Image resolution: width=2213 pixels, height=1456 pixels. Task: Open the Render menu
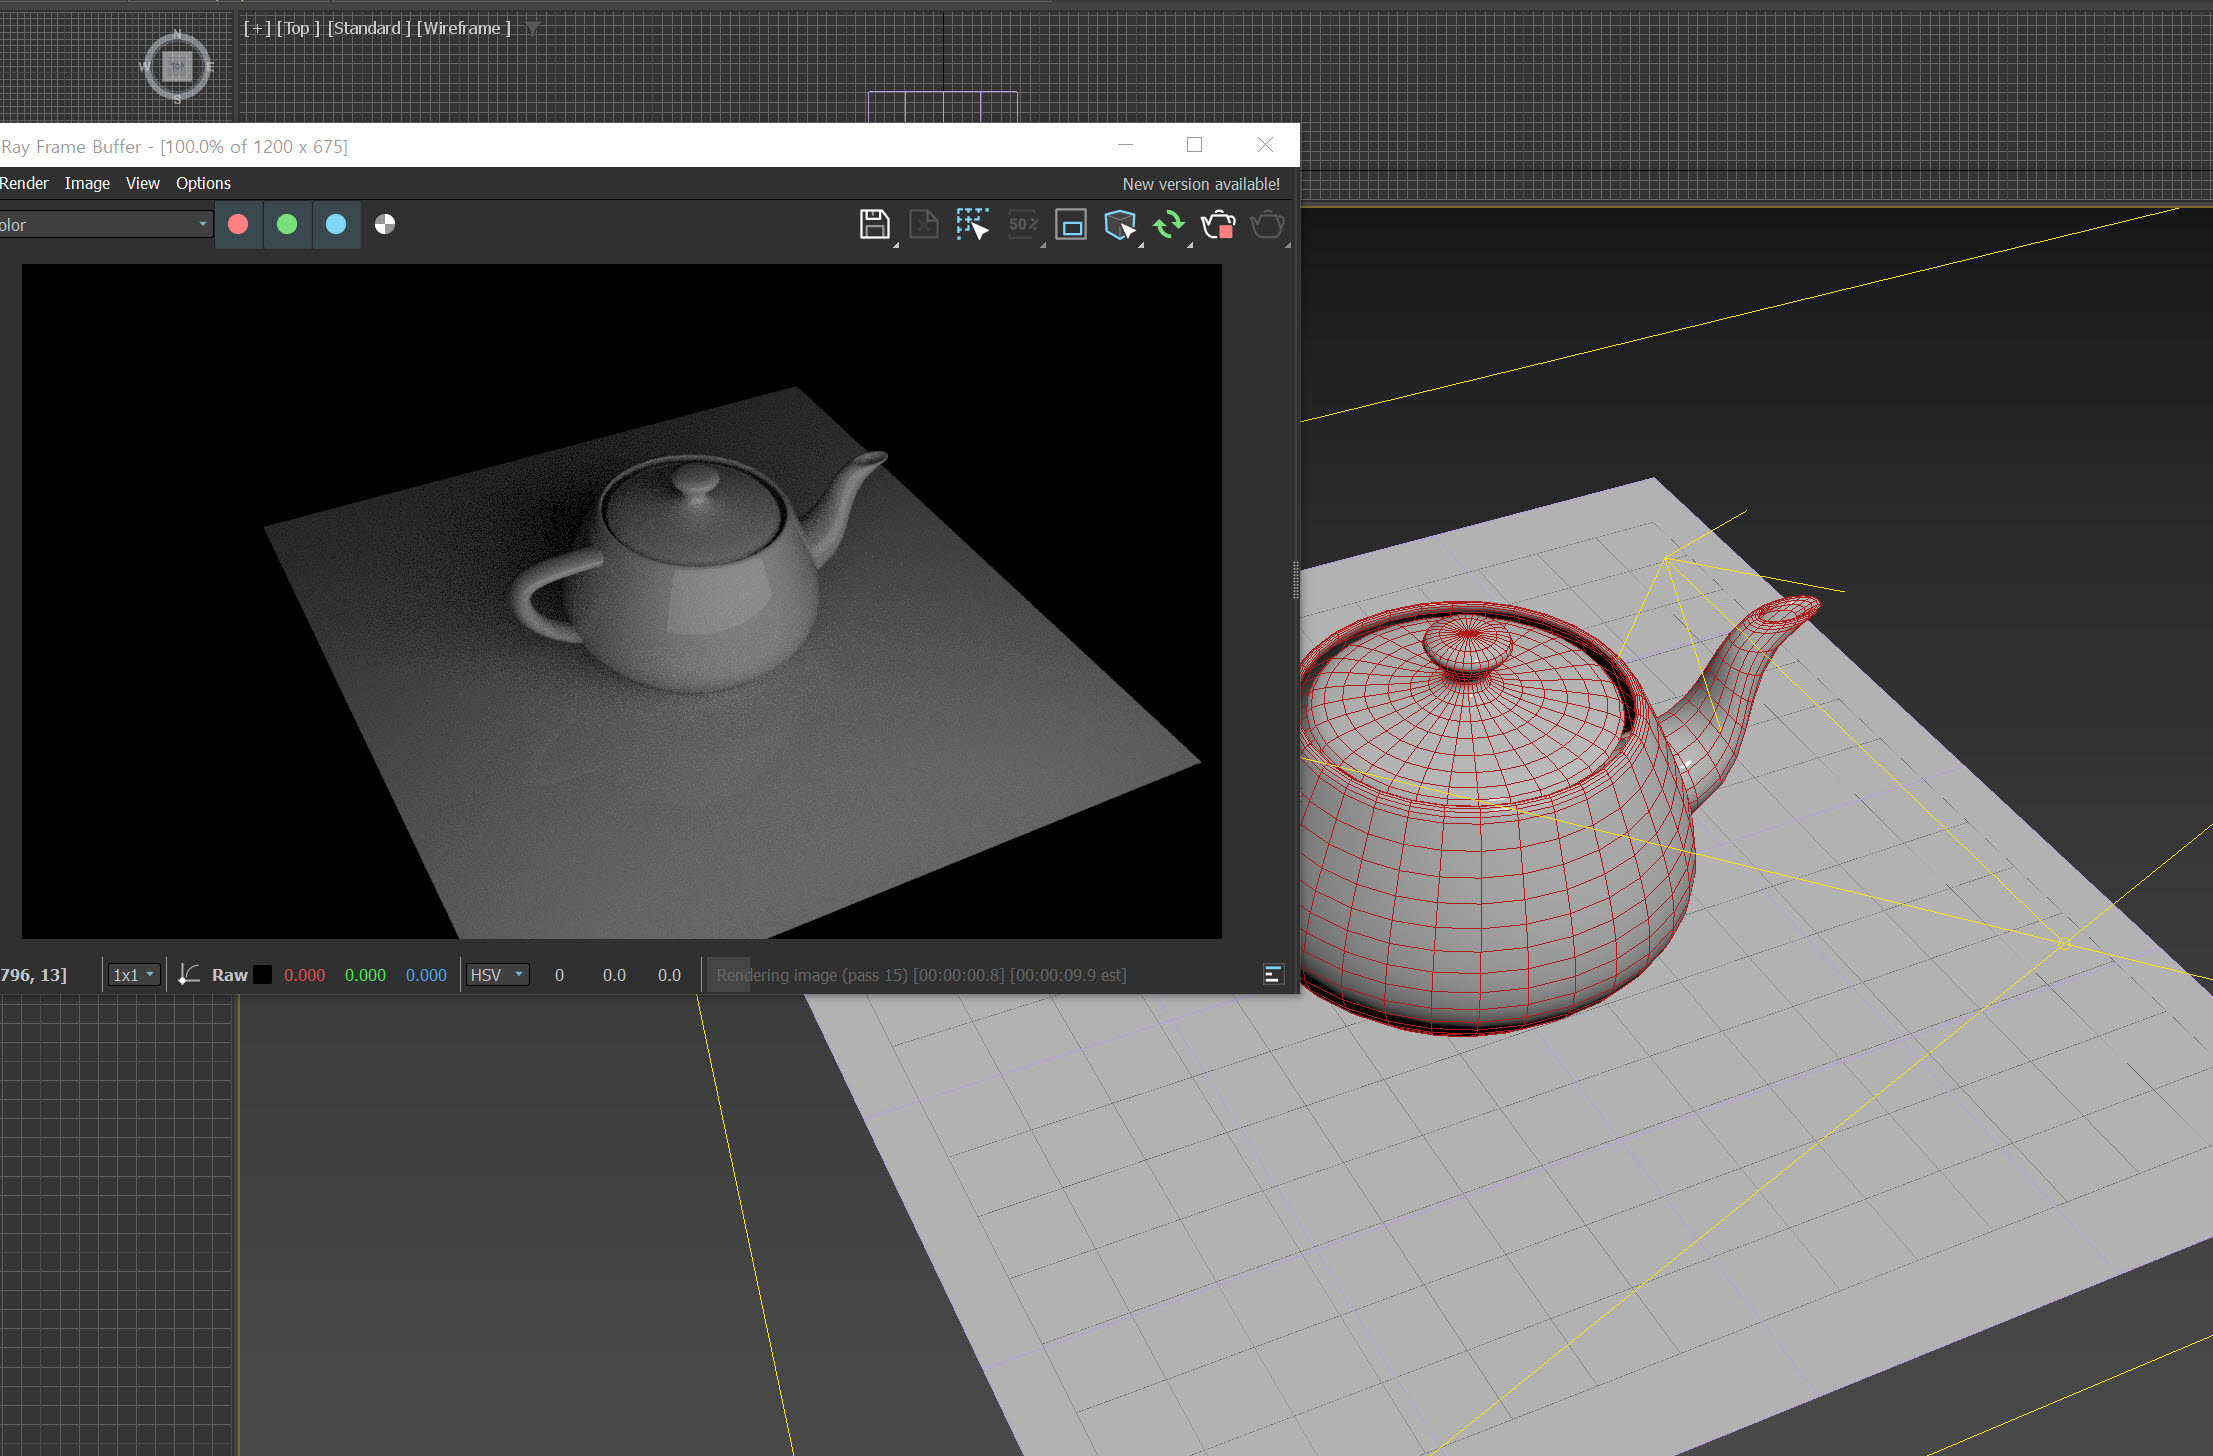(24, 183)
